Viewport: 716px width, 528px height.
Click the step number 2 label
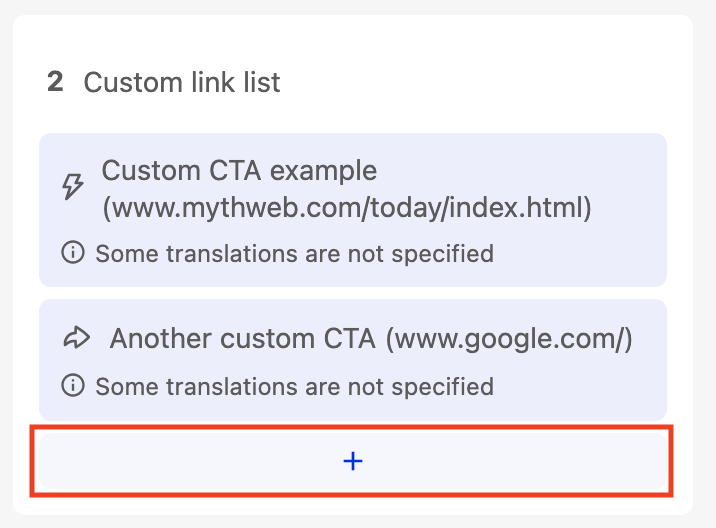(55, 82)
